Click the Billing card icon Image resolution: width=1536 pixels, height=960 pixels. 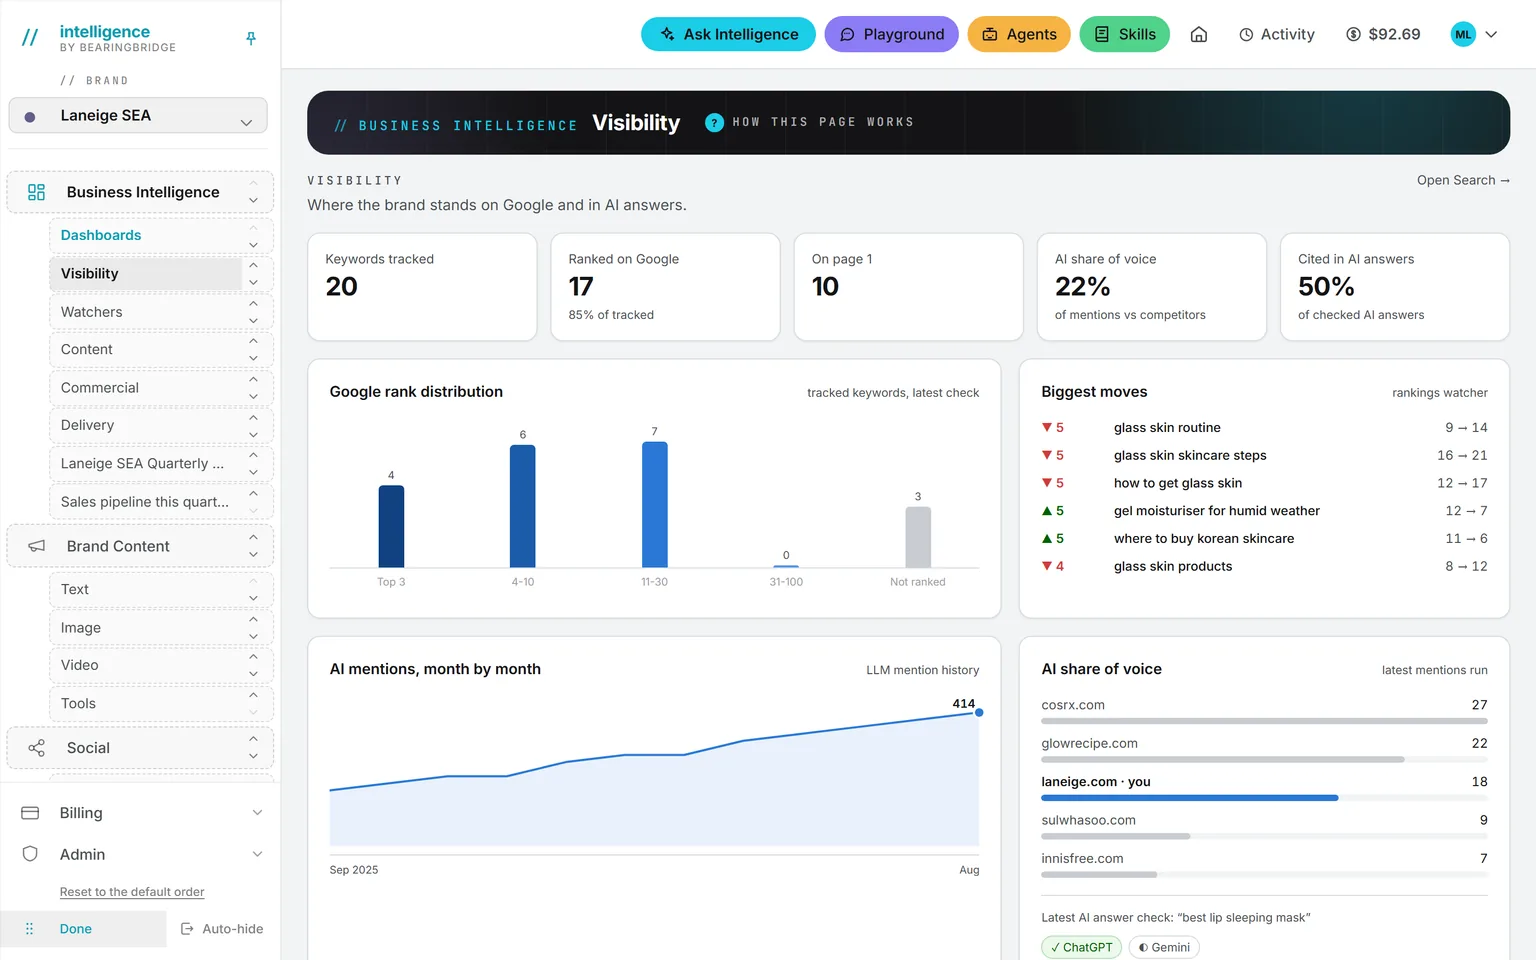pos(30,813)
